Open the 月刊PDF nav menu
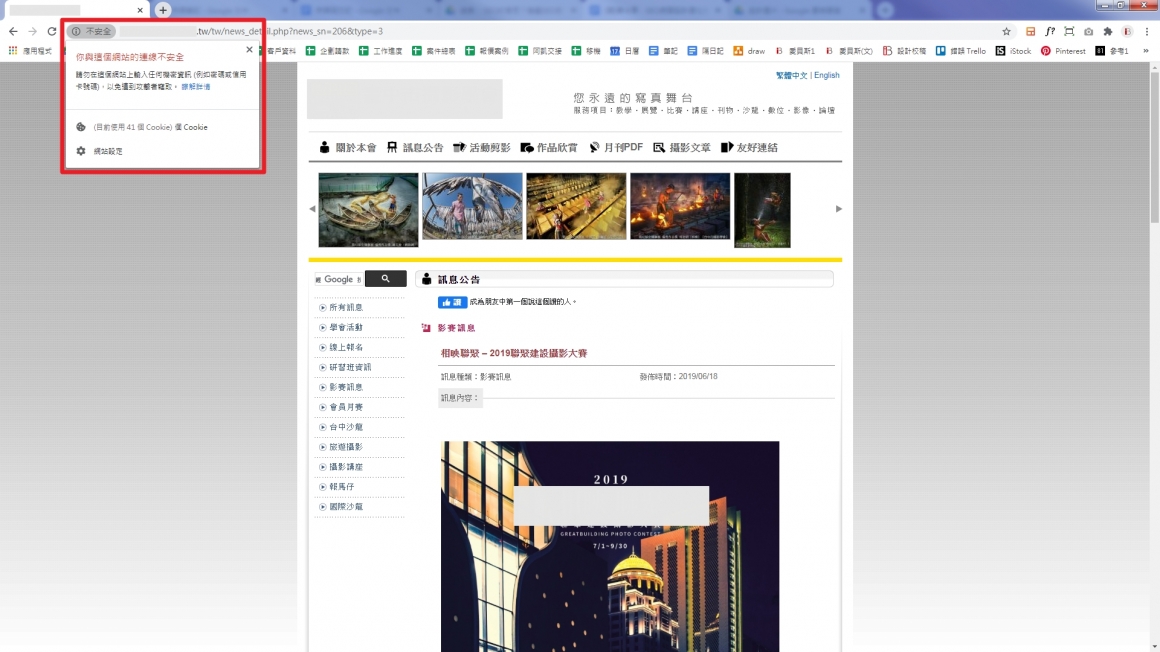The height and width of the screenshot is (652, 1160). pyautogui.click(x=616, y=147)
